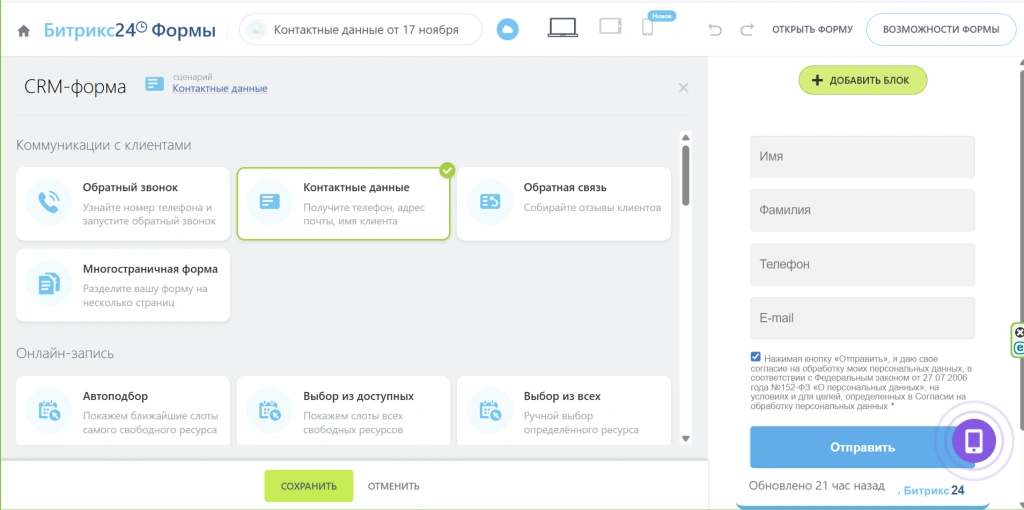
Task: Edit form name Контактные данные от 17 ноября
Action: [x=360, y=29]
